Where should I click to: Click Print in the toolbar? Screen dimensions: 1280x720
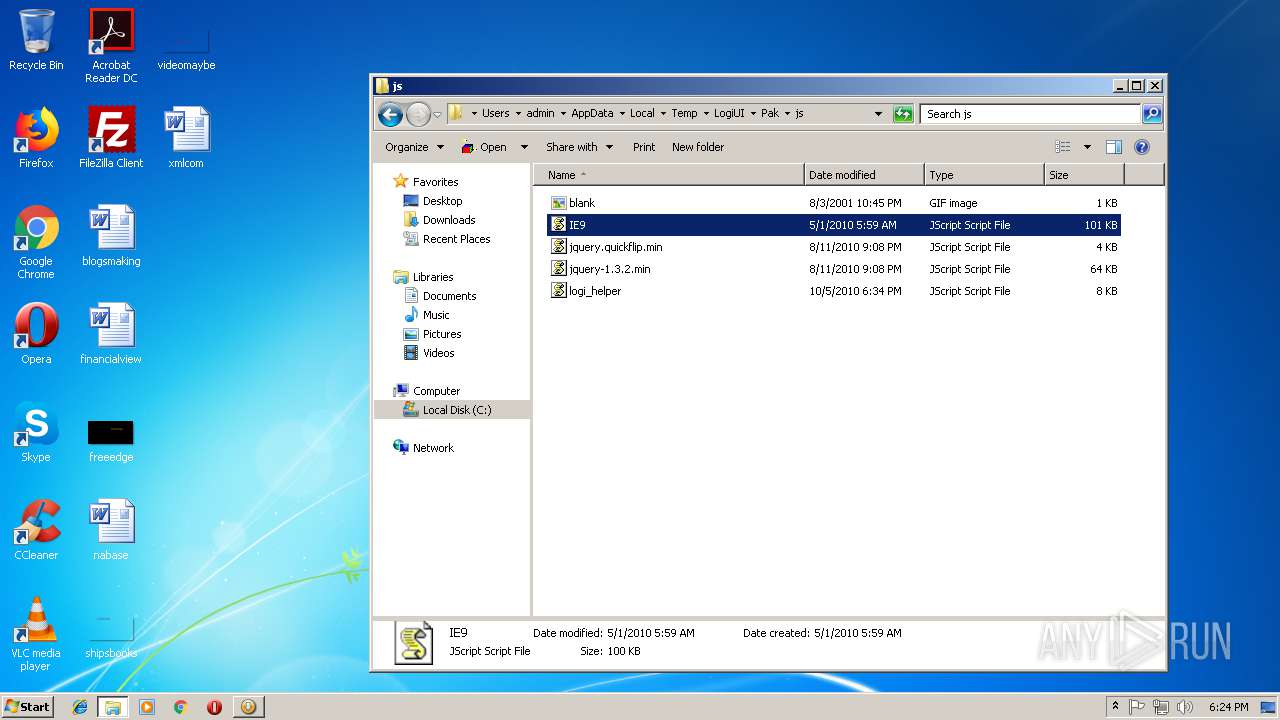tap(644, 147)
